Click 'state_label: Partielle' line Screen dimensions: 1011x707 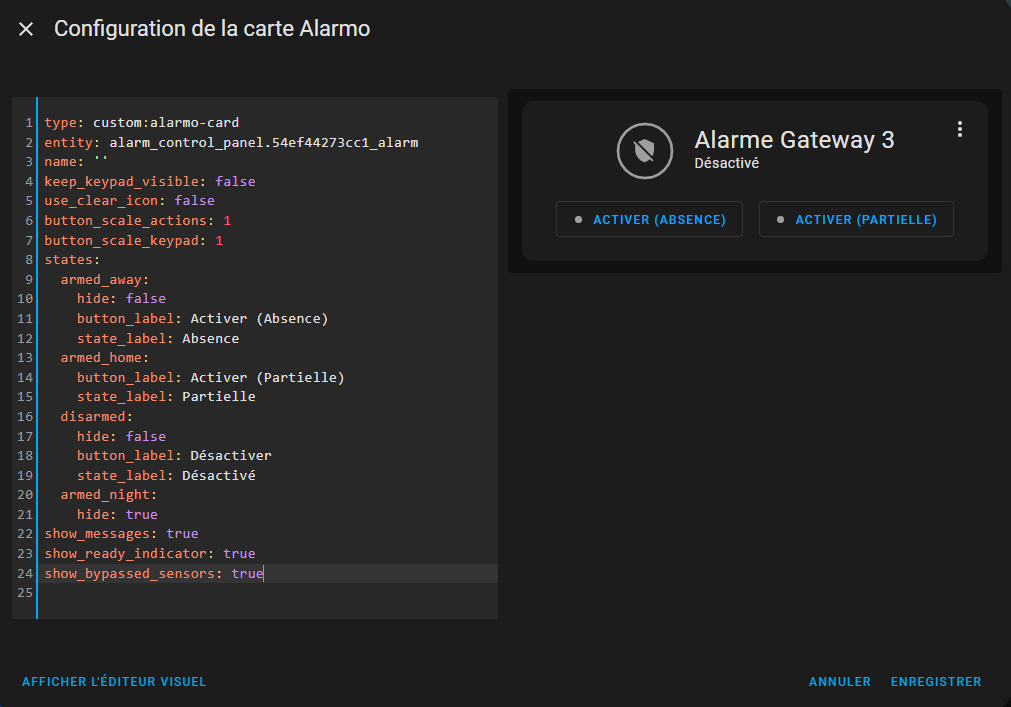pos(166,396)
